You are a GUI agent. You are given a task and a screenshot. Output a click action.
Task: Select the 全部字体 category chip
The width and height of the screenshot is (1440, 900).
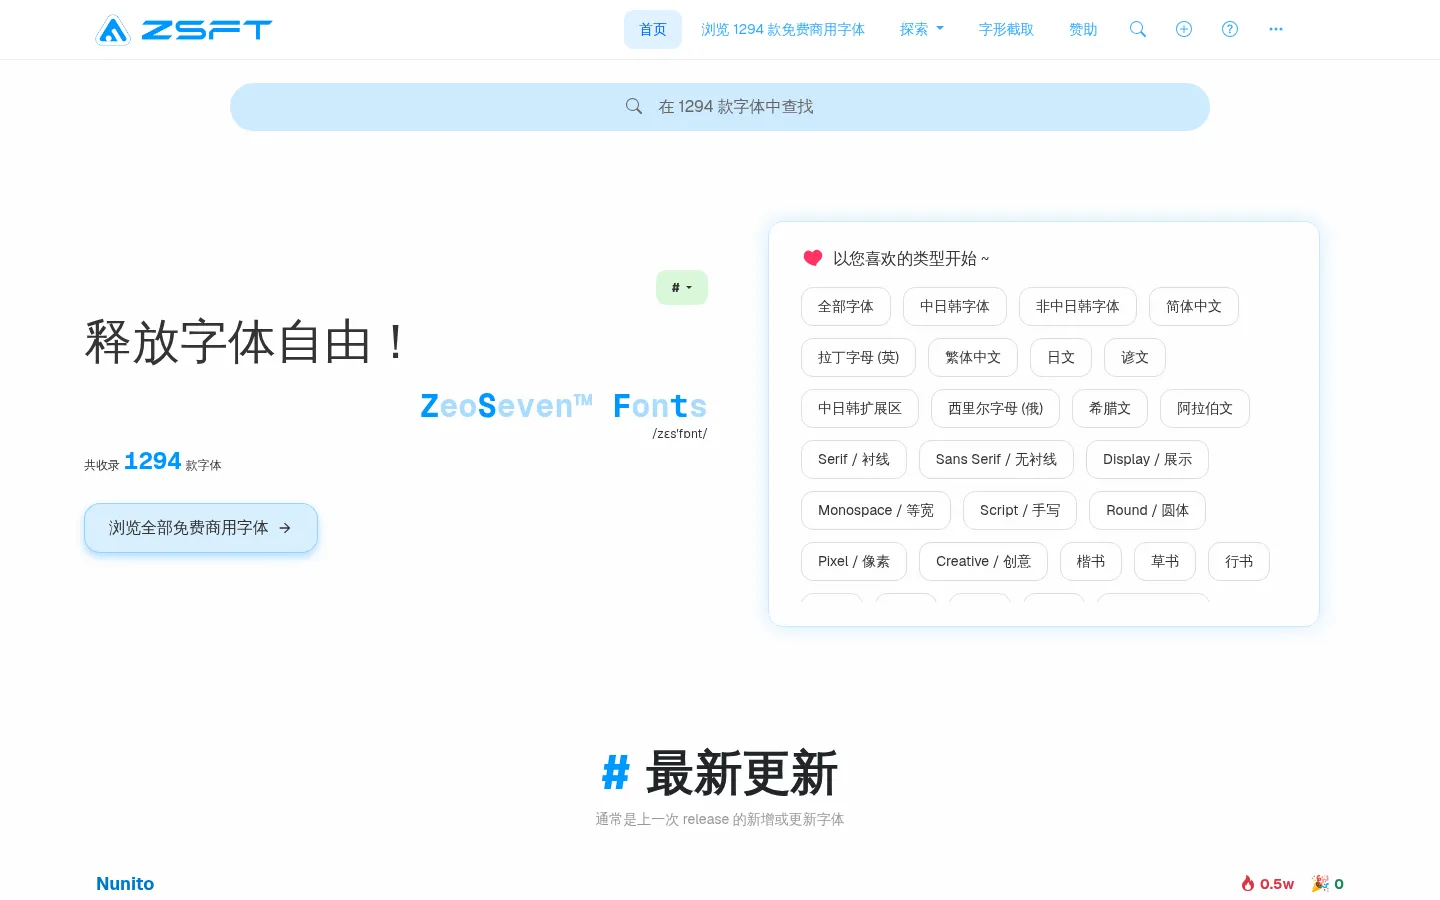click(846, 306)
